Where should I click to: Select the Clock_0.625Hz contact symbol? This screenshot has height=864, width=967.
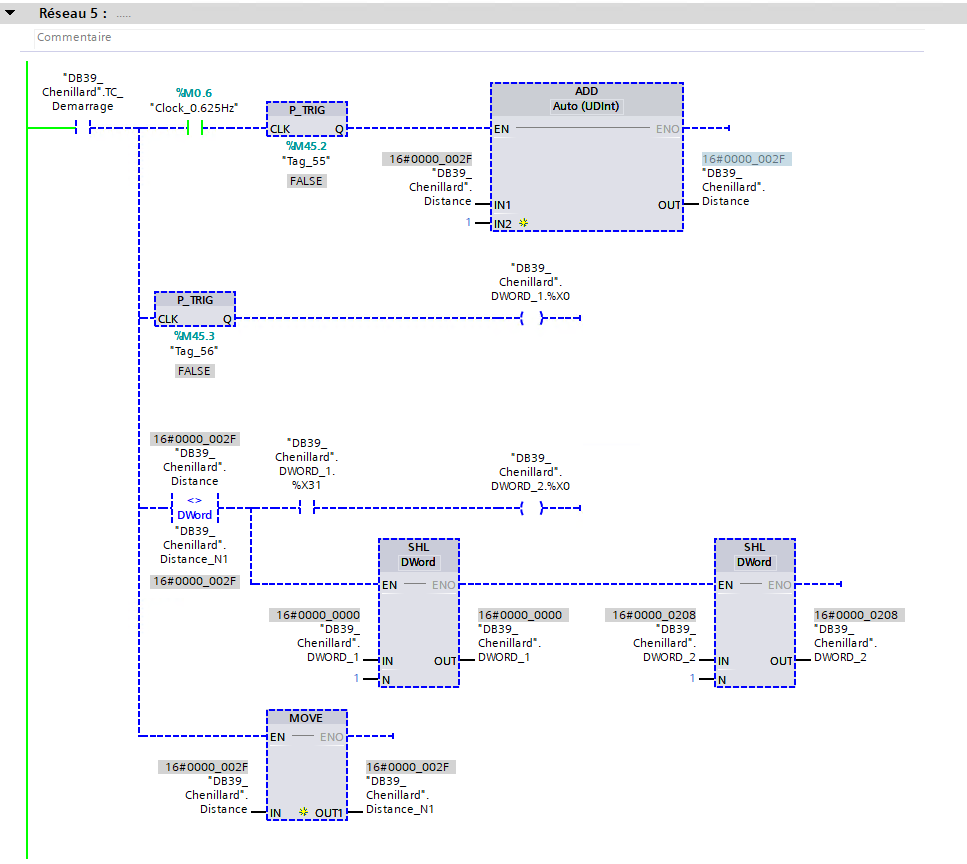pyautogui.click(x=195, y=128)
